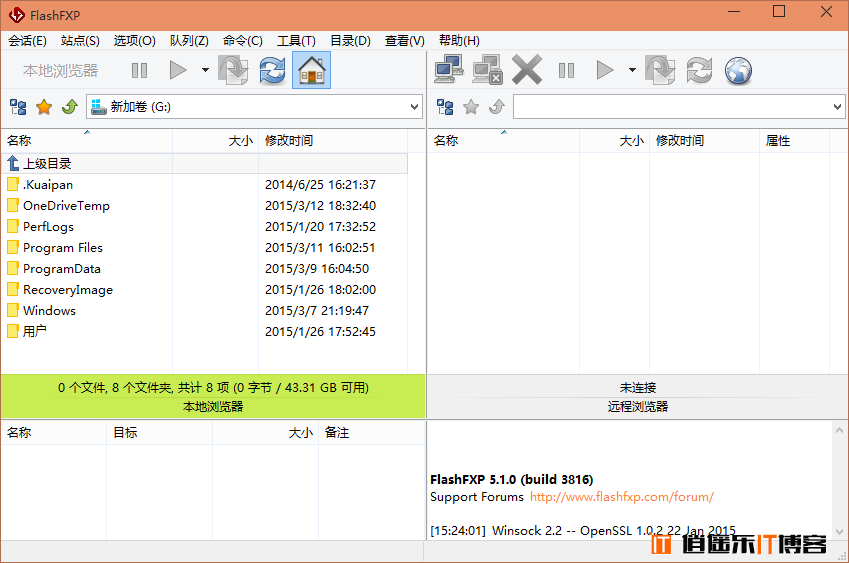The width and height of the screenshot is (849, 563).
Task: Select the RecoveryImage folder
Action: (60, 290)
